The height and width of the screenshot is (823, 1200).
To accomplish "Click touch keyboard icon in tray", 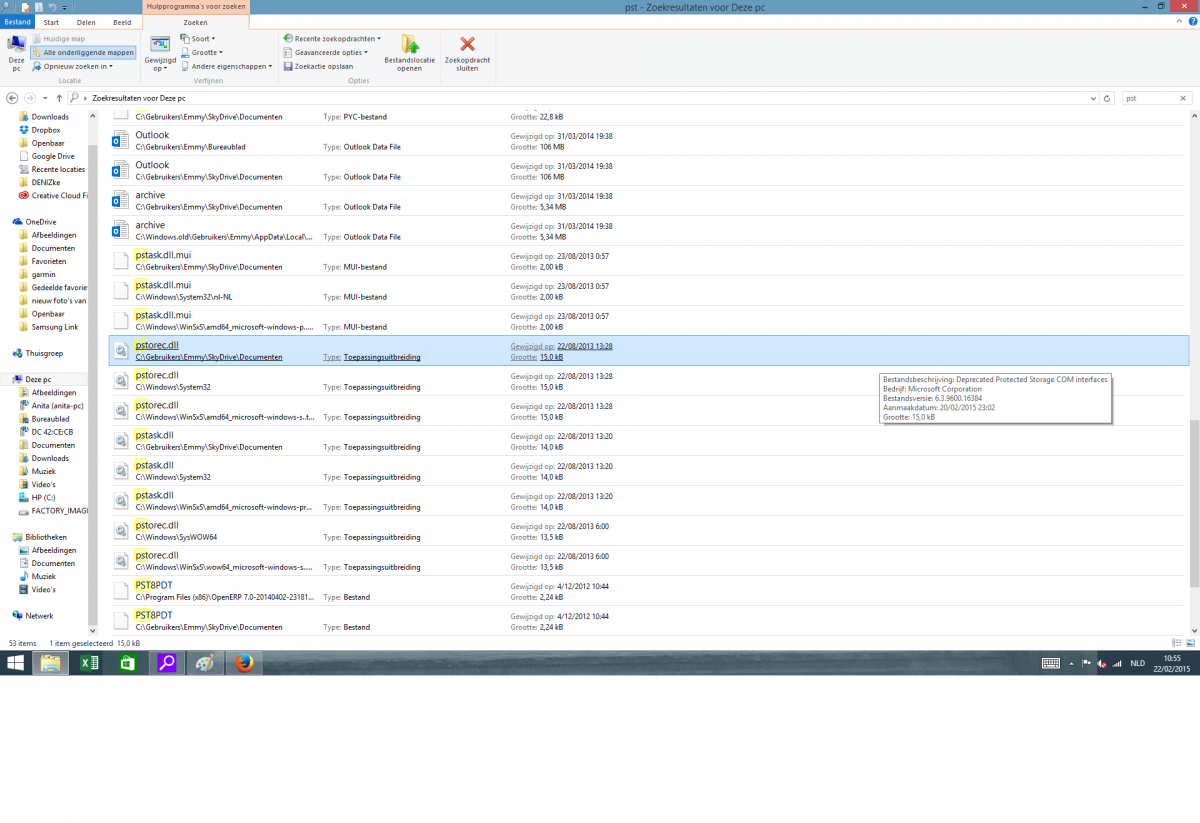I will click(x=1051, y=663).
